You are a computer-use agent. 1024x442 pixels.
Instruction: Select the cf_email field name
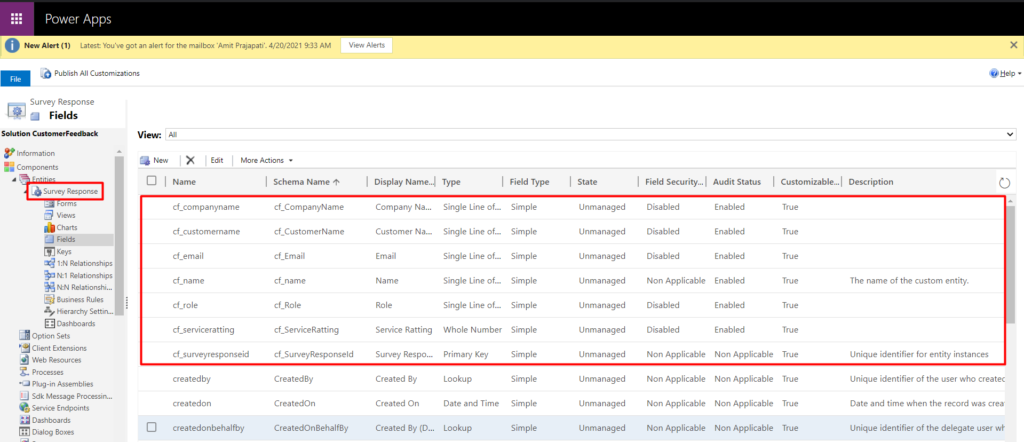coord(187,256)
